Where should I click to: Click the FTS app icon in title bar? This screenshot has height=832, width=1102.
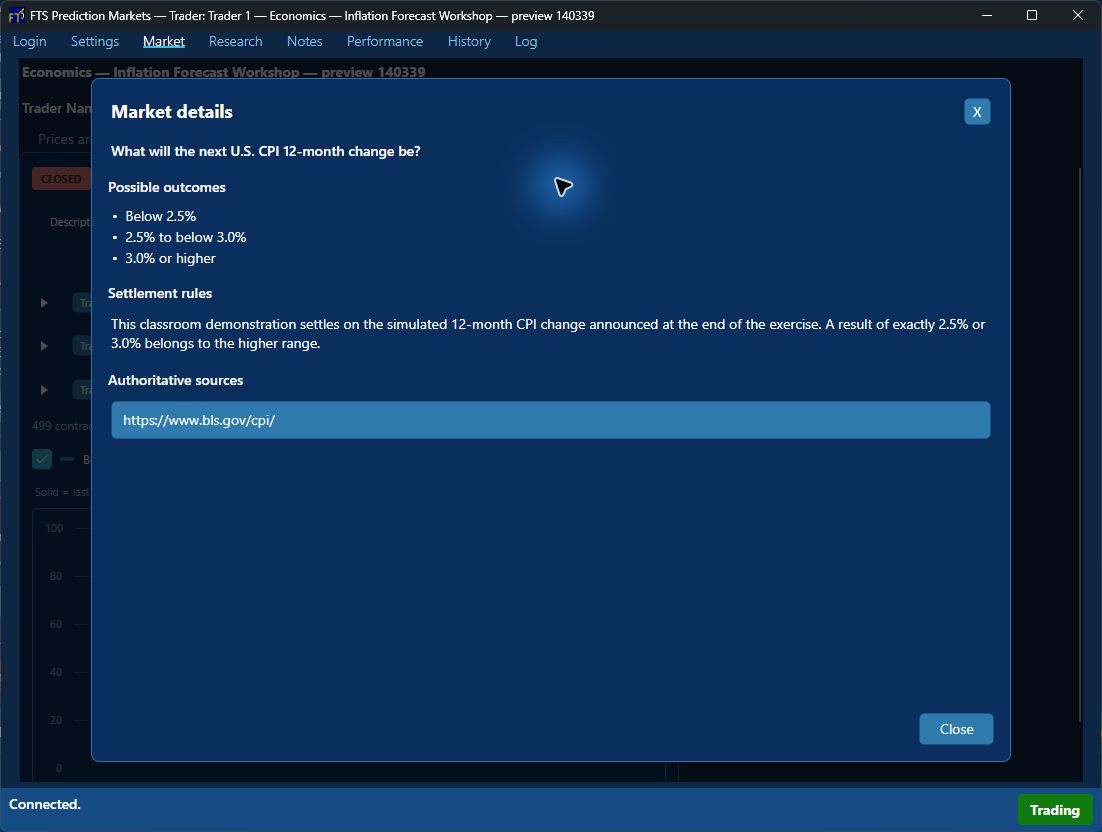(x=15, y=15)
